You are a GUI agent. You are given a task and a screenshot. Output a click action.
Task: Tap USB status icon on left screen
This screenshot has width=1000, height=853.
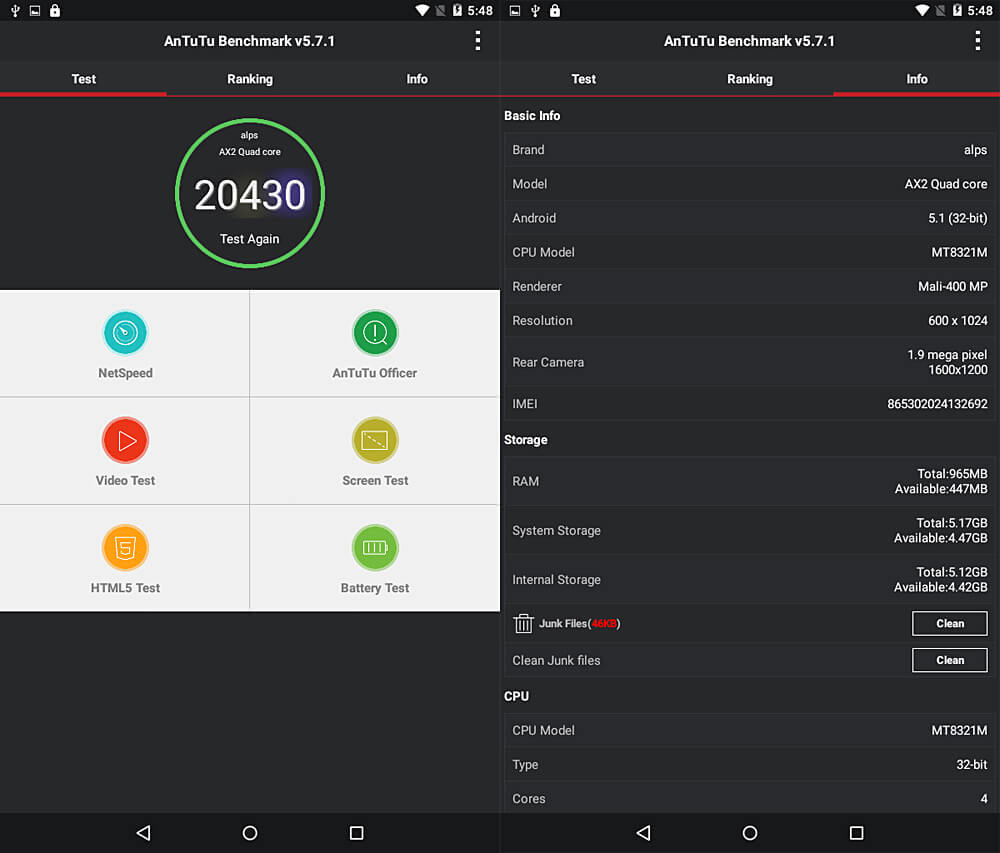tap(15, 10)
